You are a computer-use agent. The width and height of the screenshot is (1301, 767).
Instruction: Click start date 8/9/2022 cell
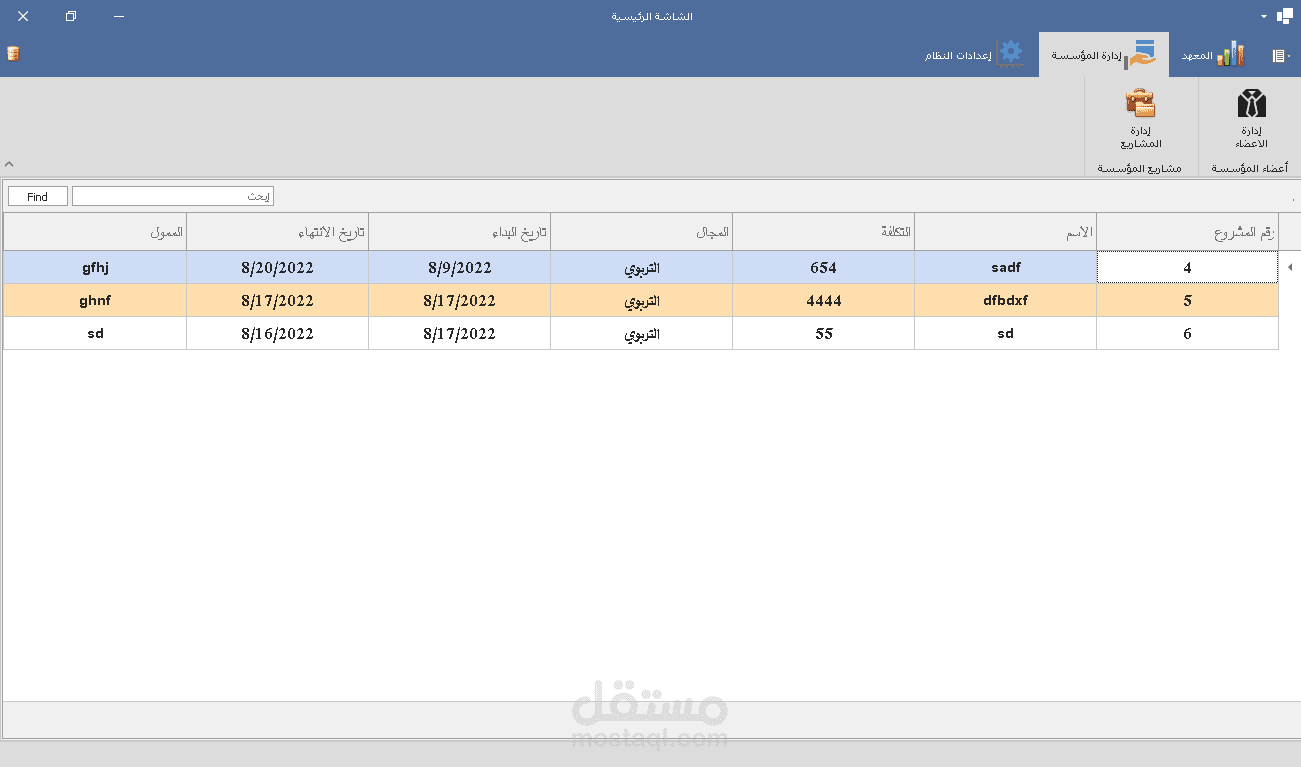pos(460,268)
